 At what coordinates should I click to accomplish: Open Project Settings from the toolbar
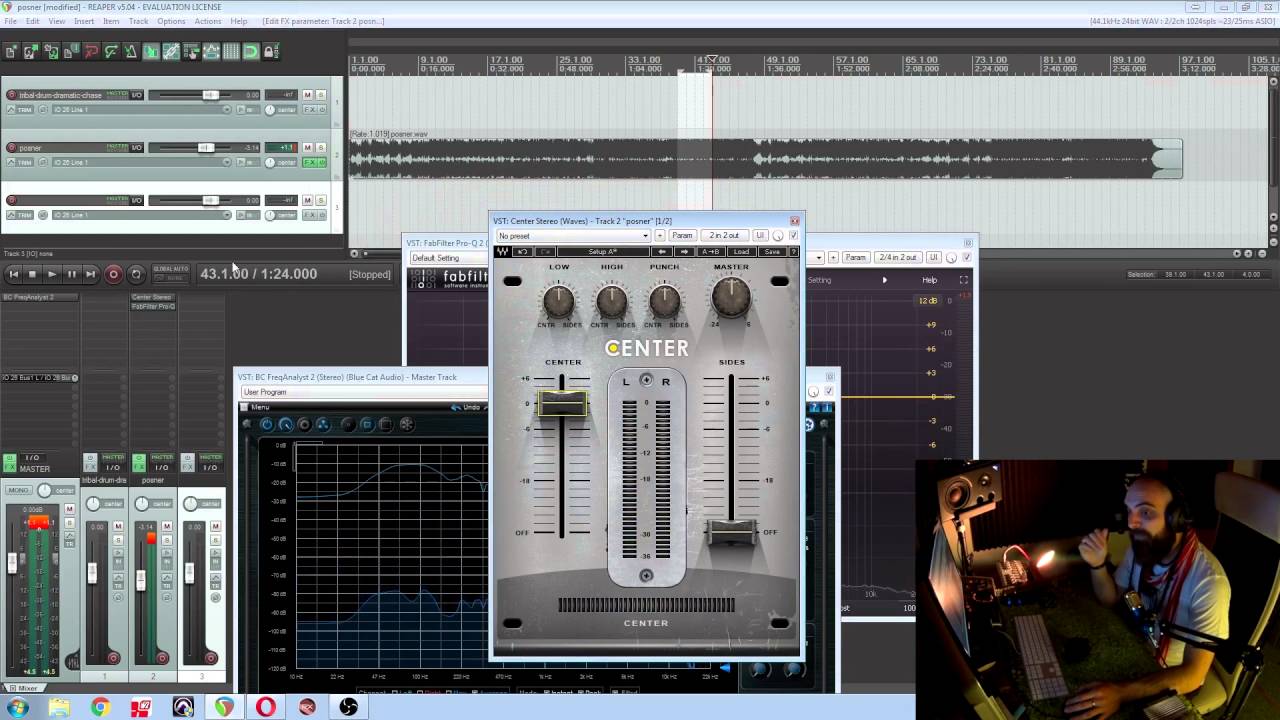[x=71, y=52]
